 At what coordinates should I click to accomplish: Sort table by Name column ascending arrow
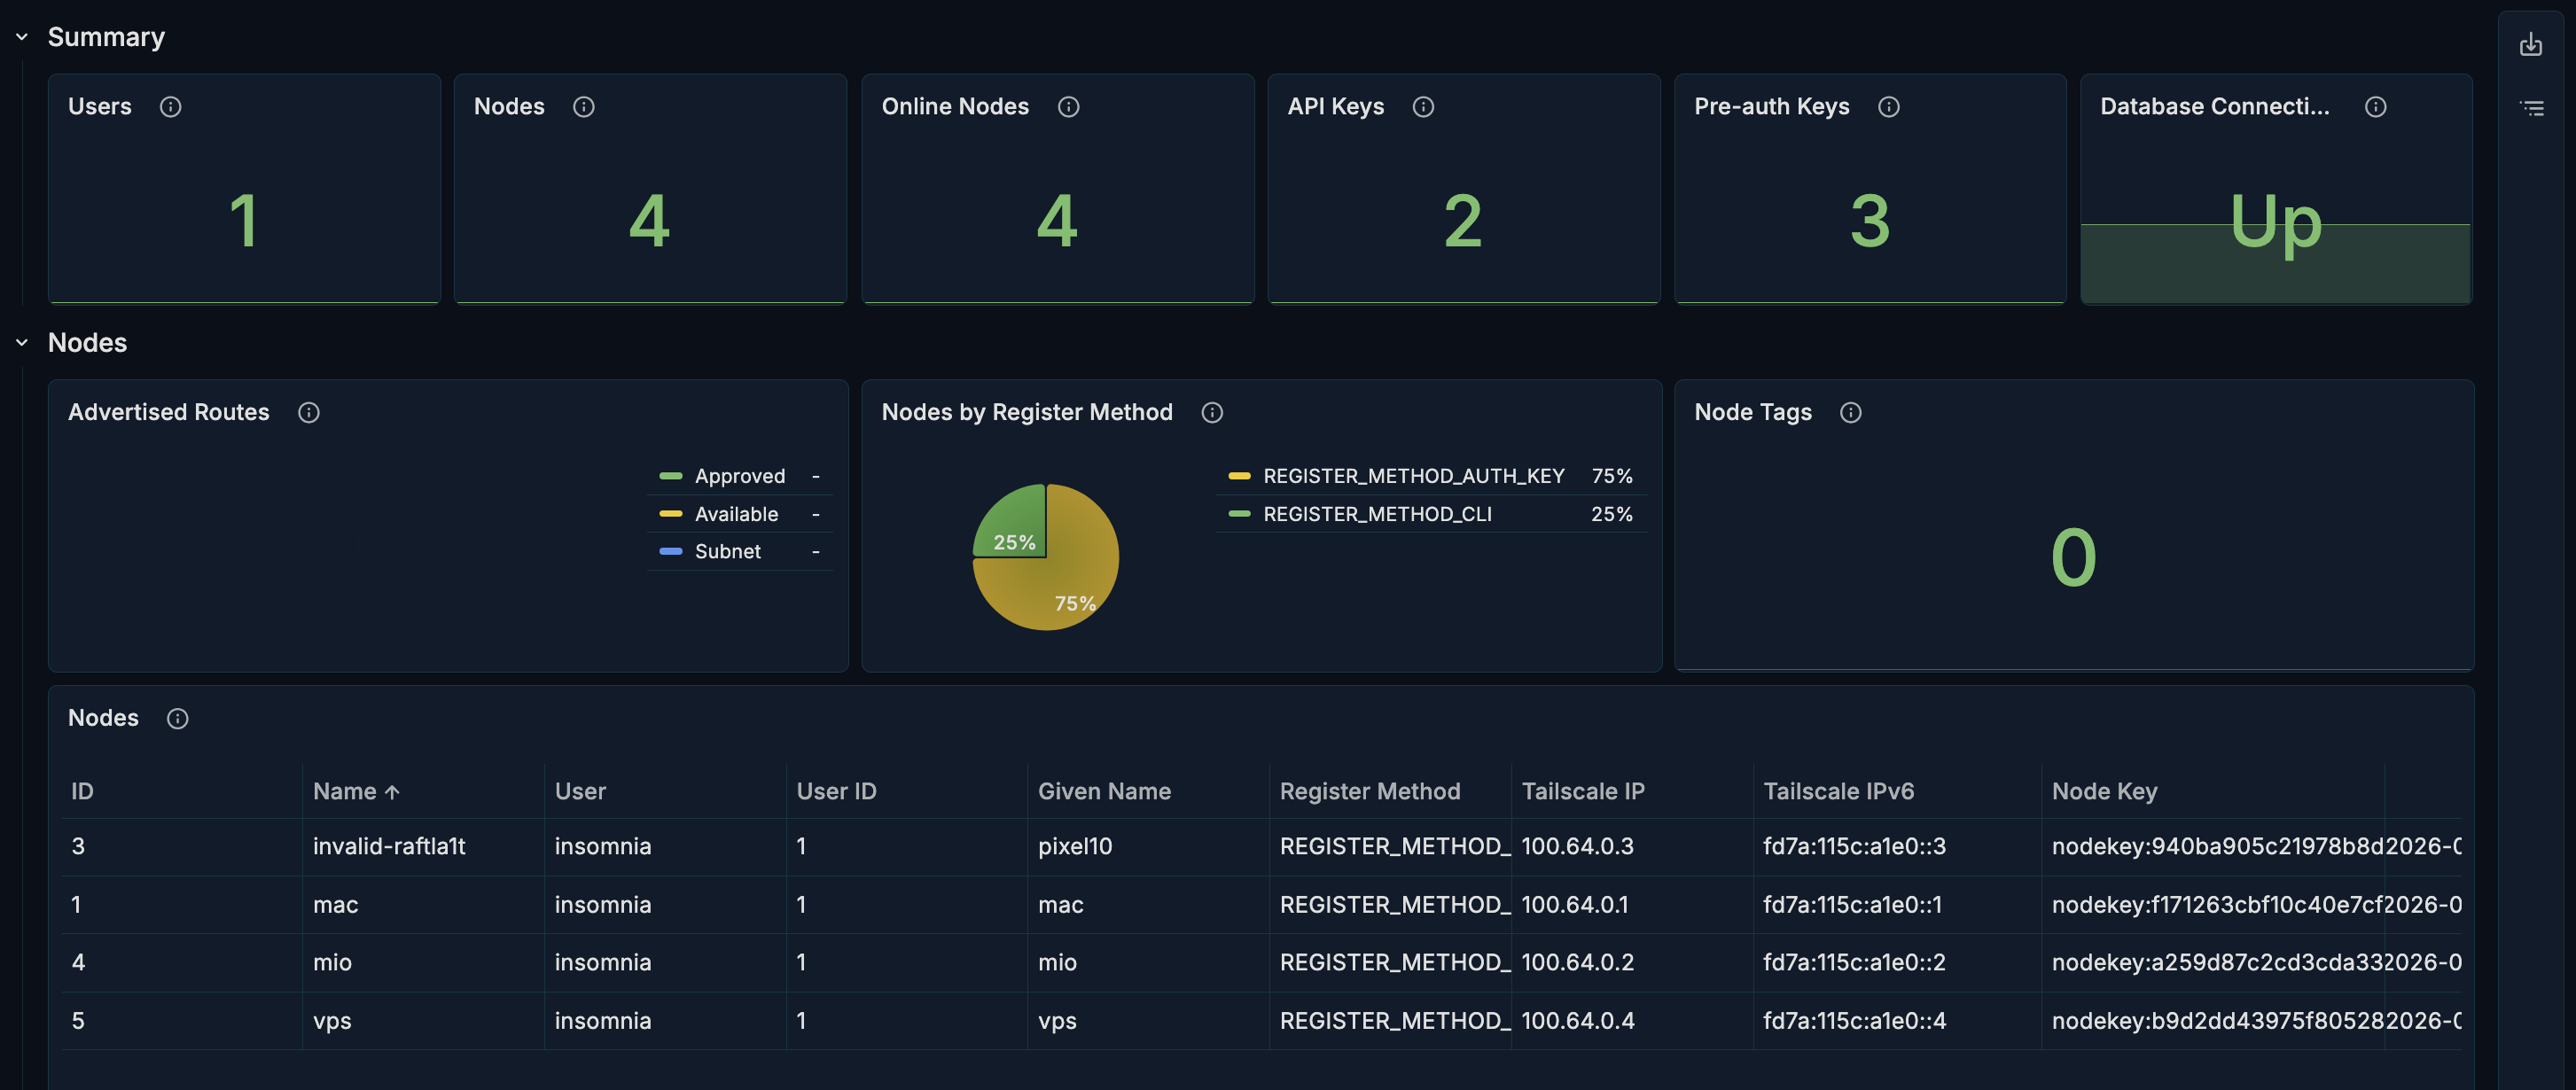click(x=392, y=792)
